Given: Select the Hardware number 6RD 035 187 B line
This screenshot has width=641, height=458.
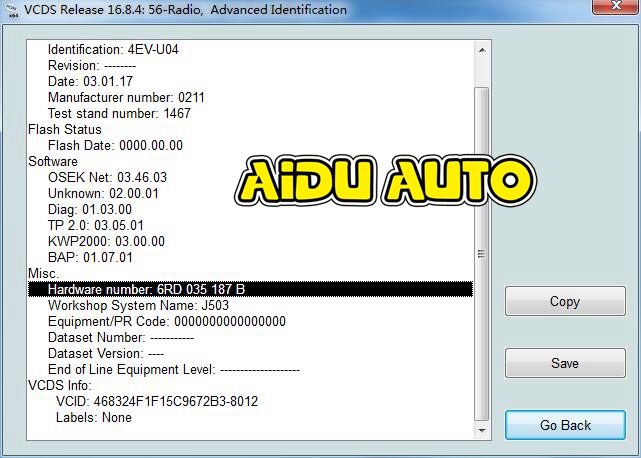Looking at the screenshot, I should [x=146, y=289].
